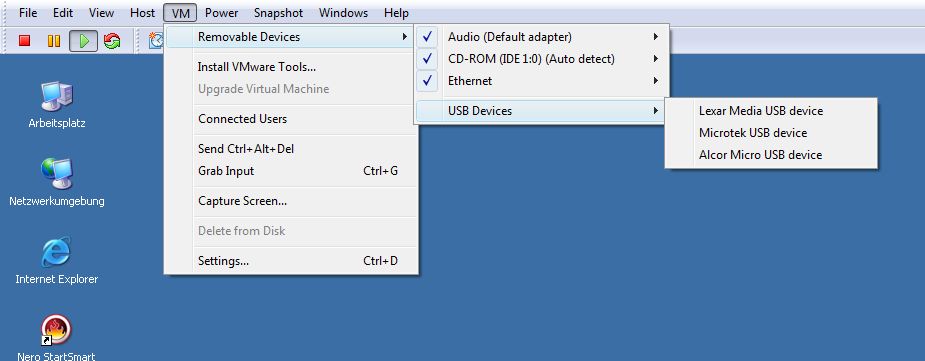Expand the Removable Devices submenu arrow
Image resolution: width=925 pixels, height=361 pixels.
point(405,37)
